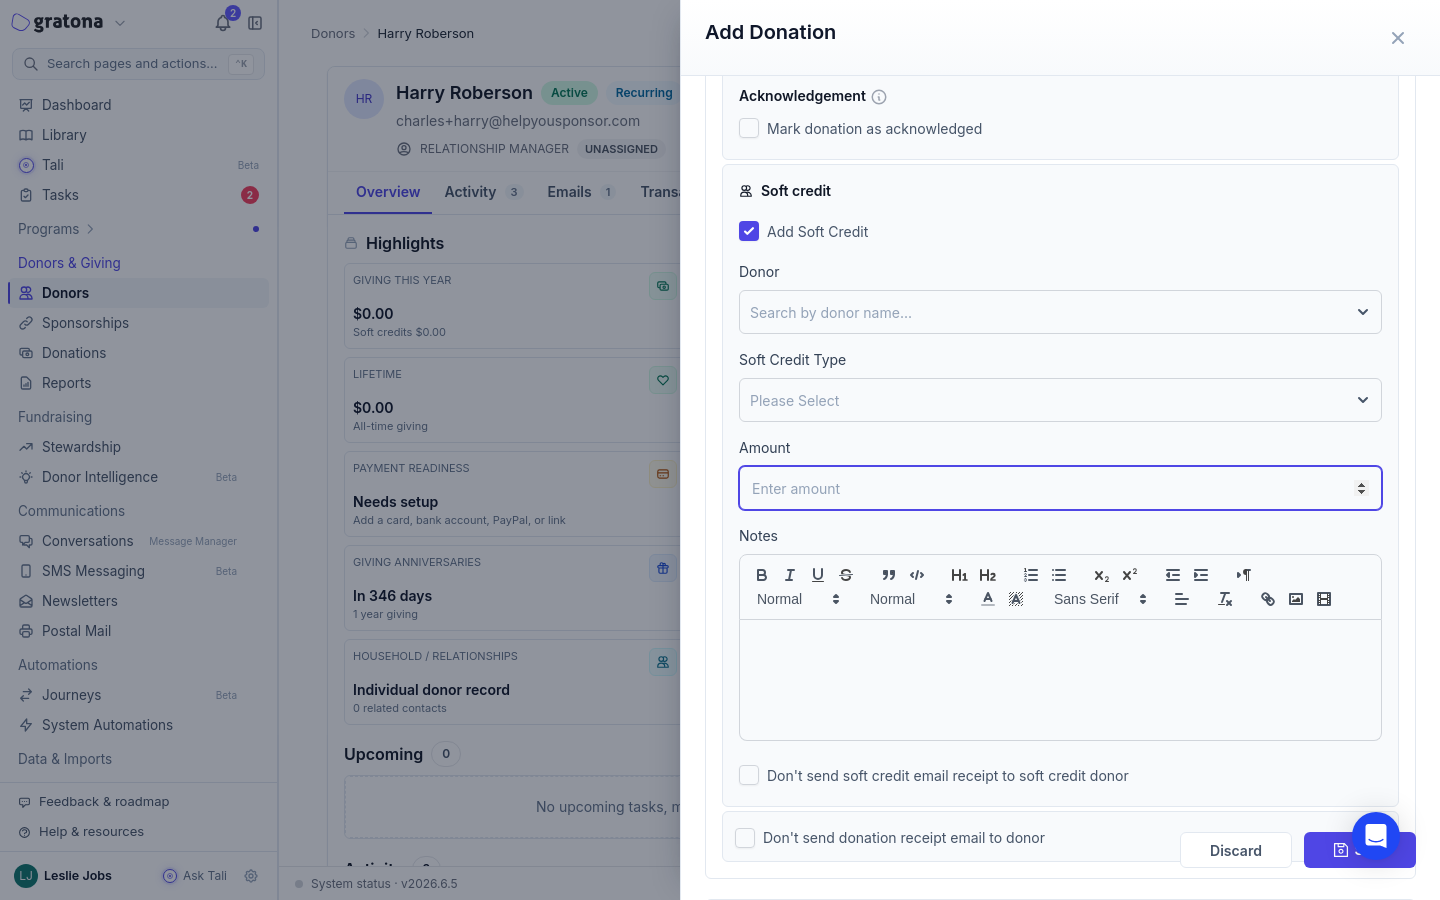Expand Programs section in sidebar
1440x900 pixels.
tap(56, 229)
